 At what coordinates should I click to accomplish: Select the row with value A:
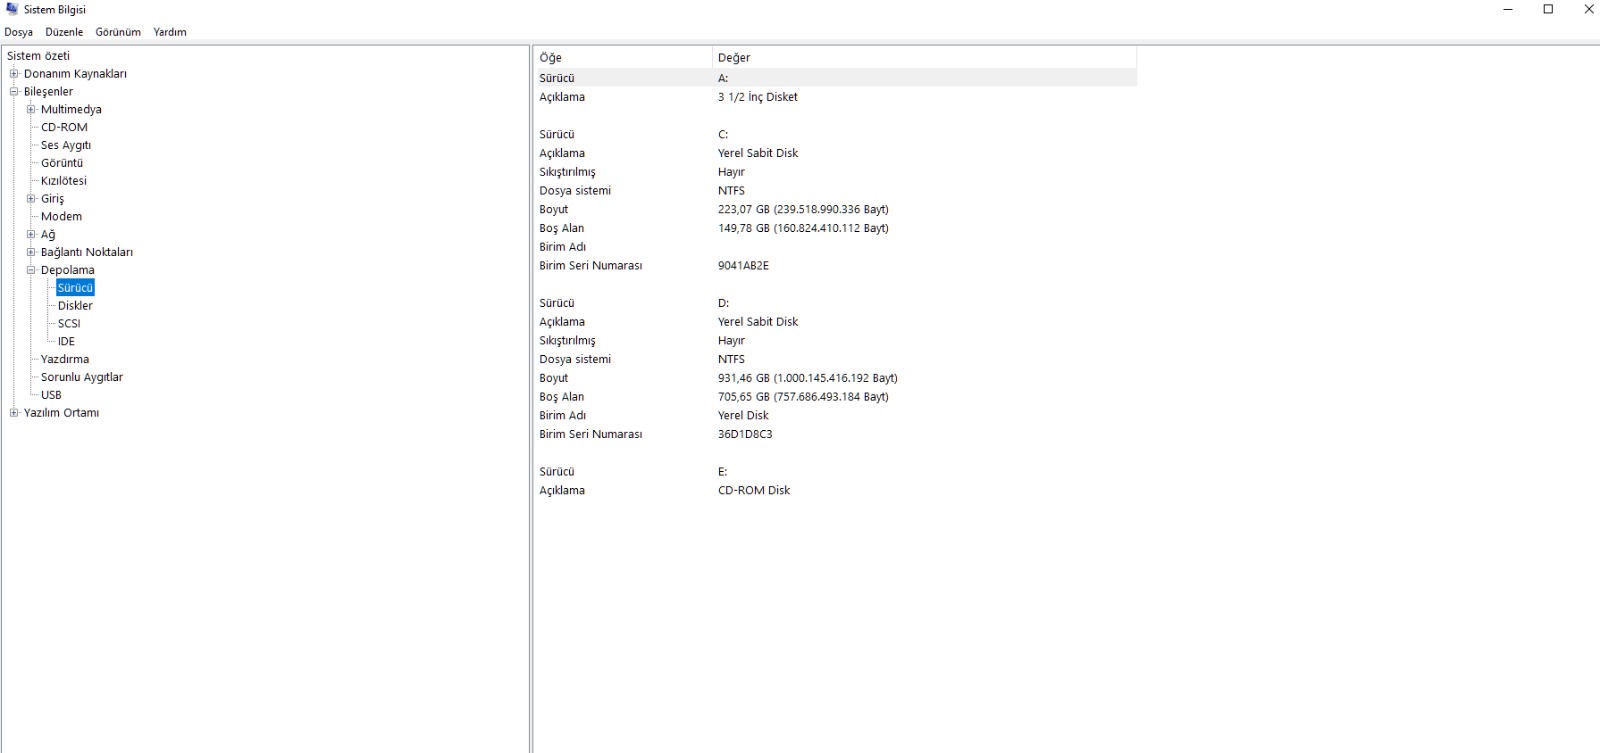tap(836, 78)
